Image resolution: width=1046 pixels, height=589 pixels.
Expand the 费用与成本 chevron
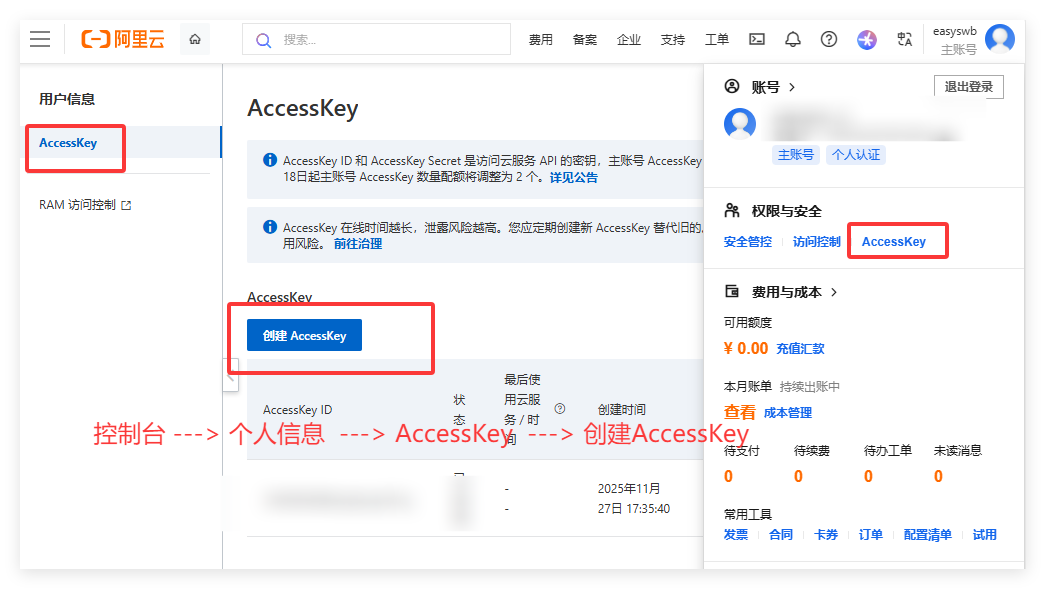[x=834, y=292]
